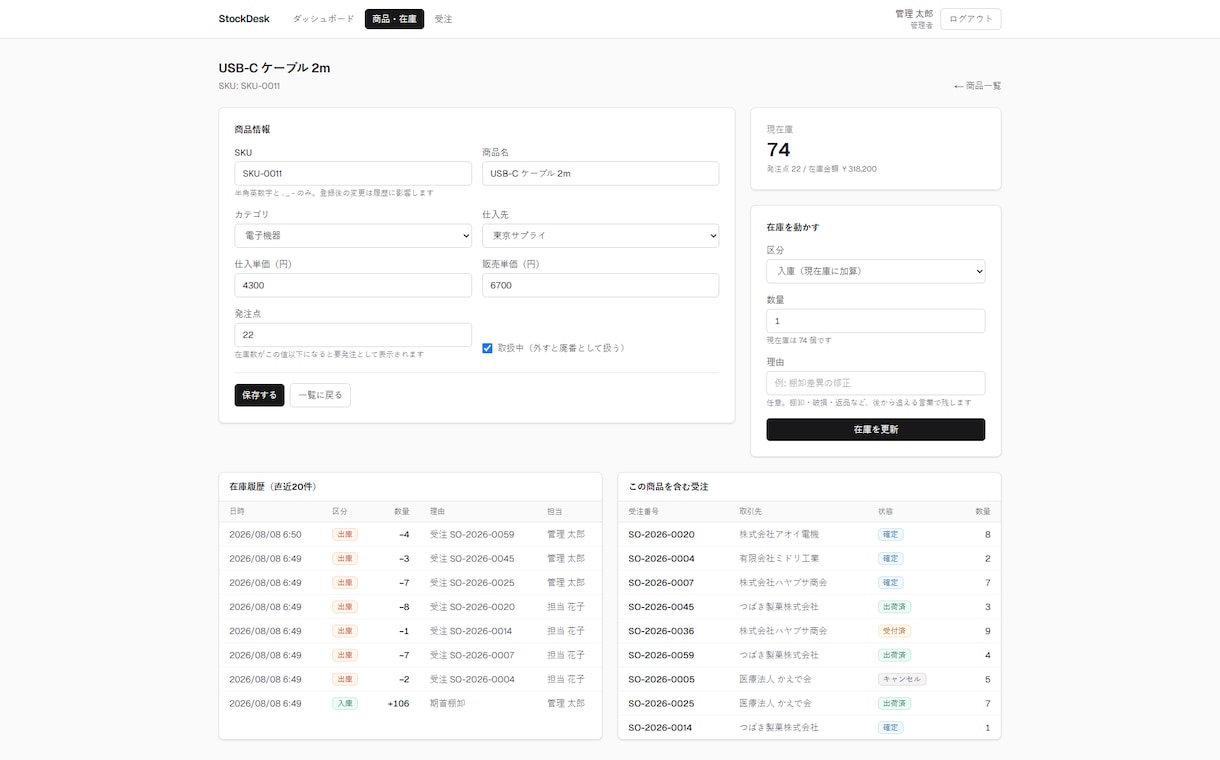The width and height of the screenshot is (1220, 760).
Task: Click the 状態 column header
Action: point(885,511)
